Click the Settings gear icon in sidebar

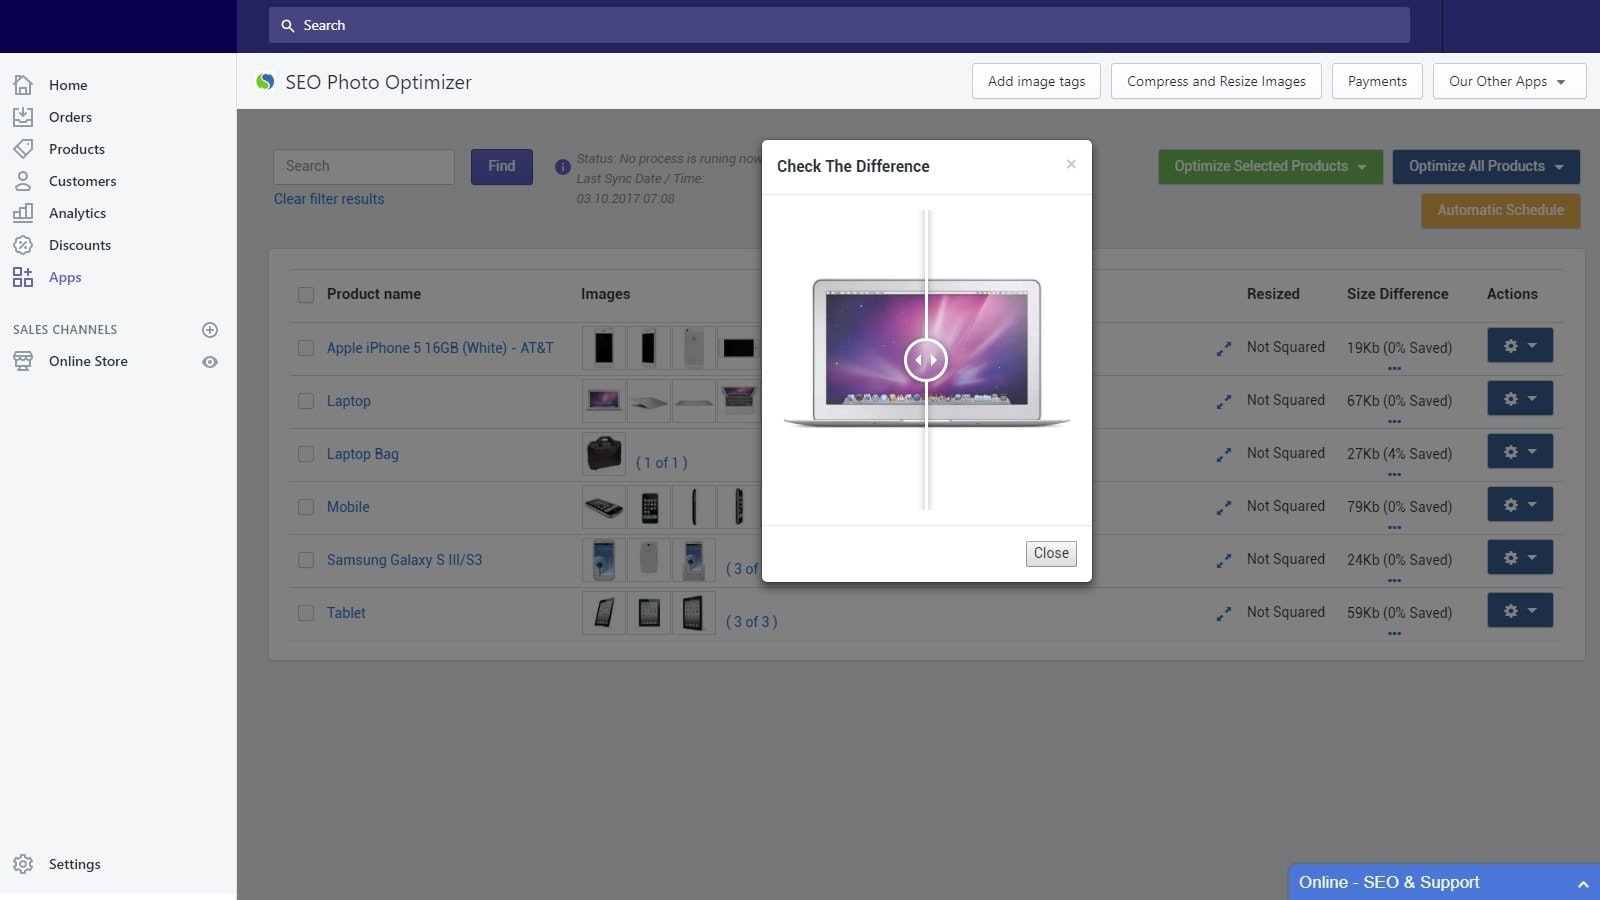[23, 864]
